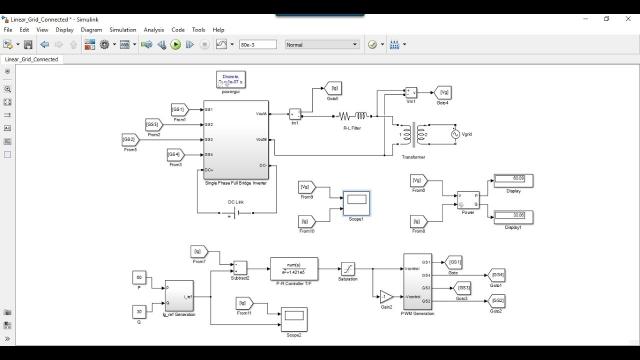This screenshot has height=360, width=640.
Task: Open the Model Browser icon at palette bottom
Action: pos(7,312)
